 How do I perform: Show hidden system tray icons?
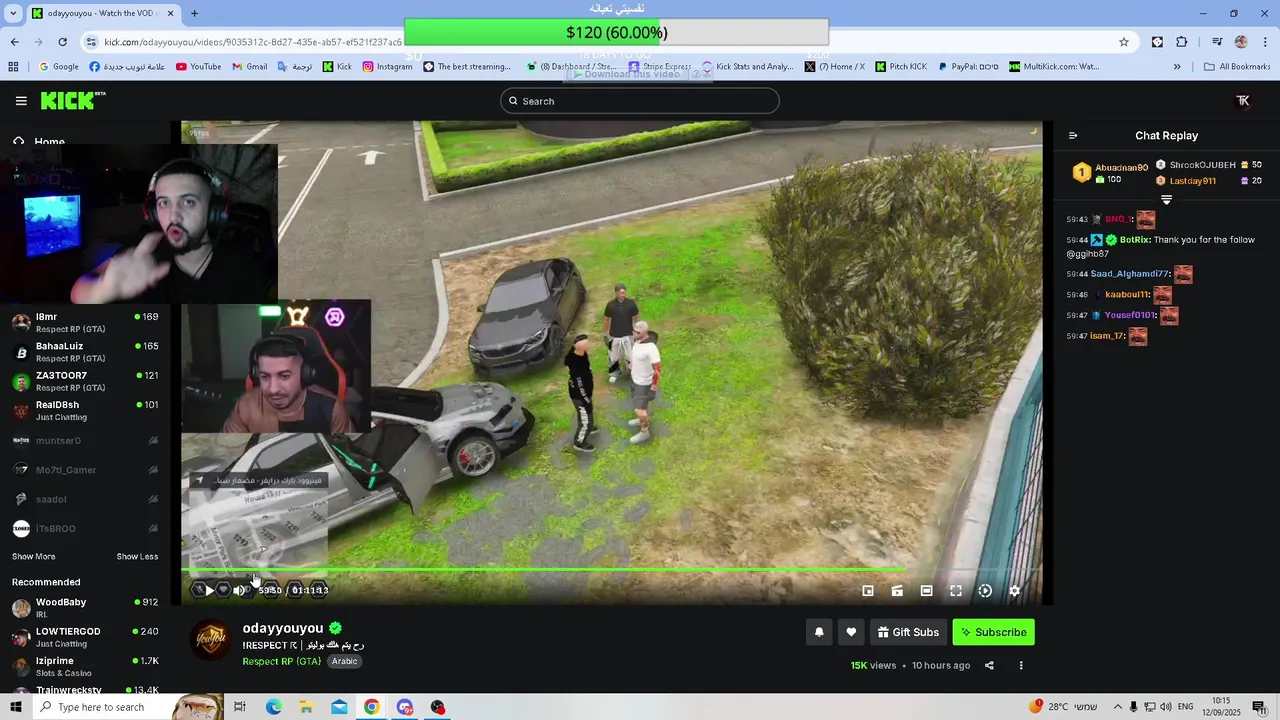(x=1118, y=707)
